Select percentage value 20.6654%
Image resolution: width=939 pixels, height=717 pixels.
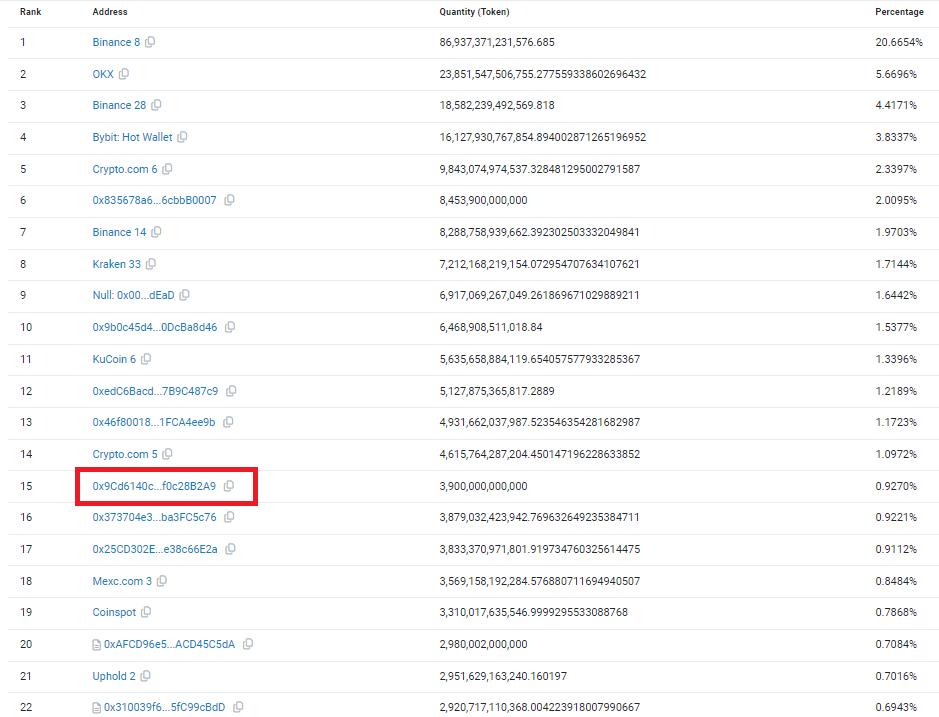click(x=899, y=42)
